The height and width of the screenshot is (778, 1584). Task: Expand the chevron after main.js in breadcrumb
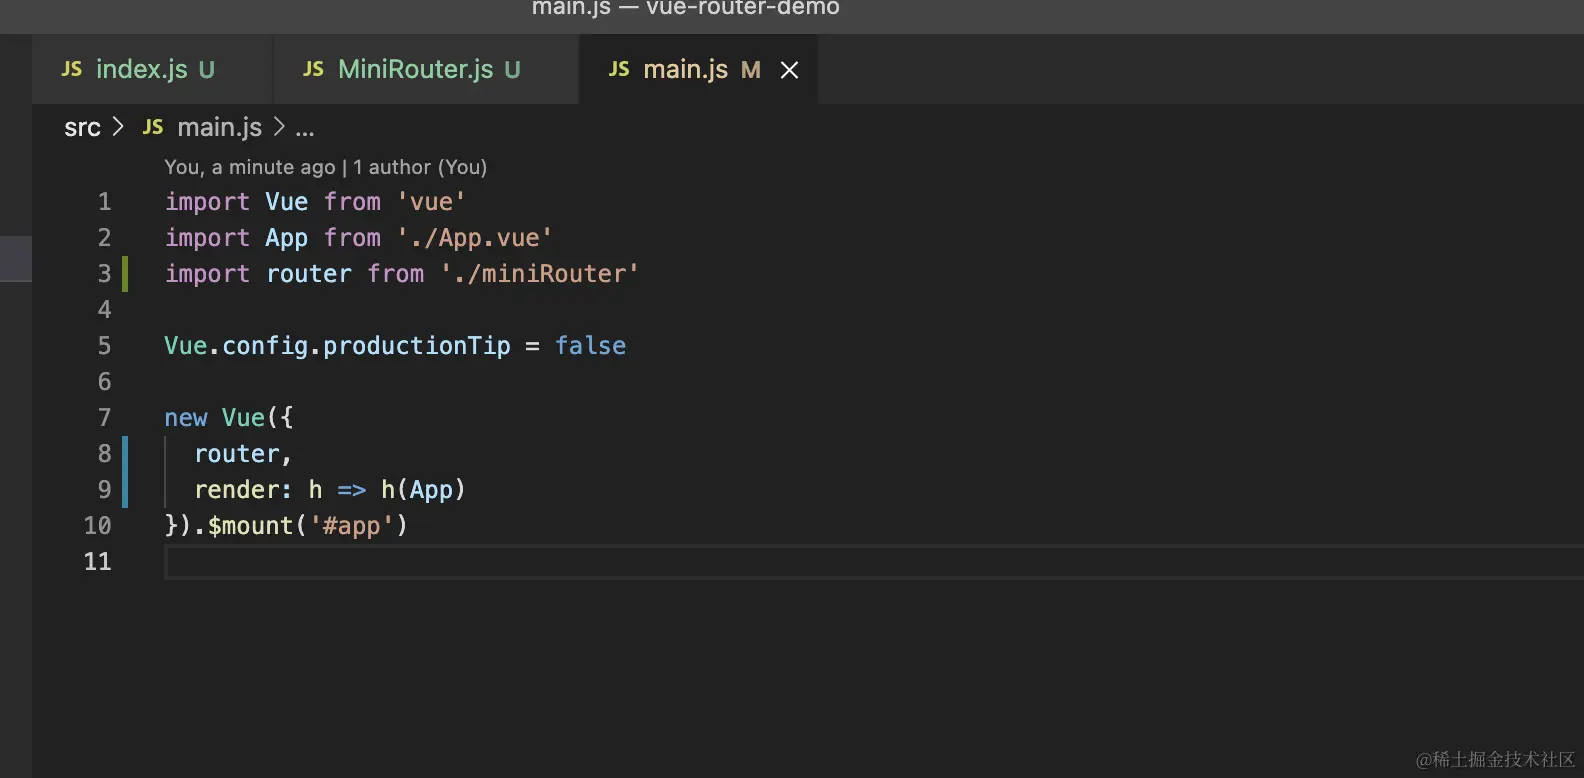tap(279, 127)
